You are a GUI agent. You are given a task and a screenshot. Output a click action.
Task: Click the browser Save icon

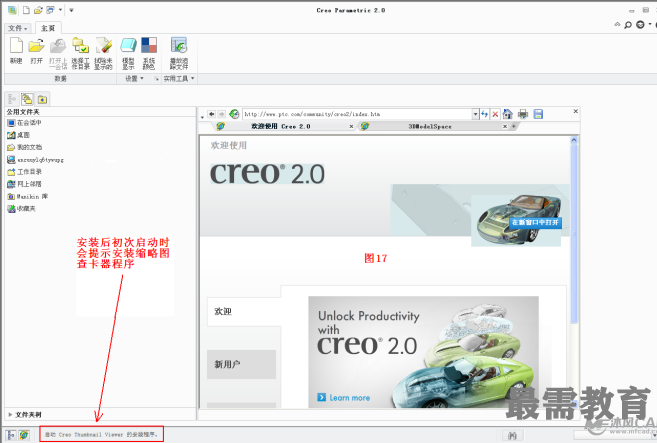click(x=538, y=114)
